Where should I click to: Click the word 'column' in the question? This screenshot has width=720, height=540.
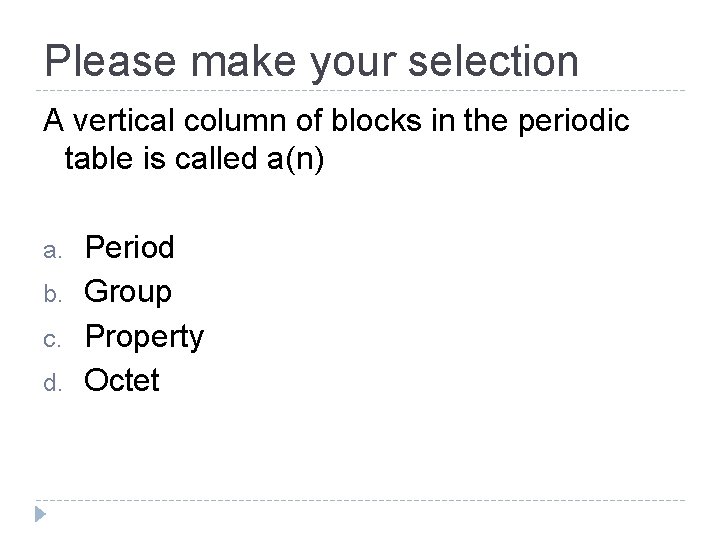click(x=235, y=120)
